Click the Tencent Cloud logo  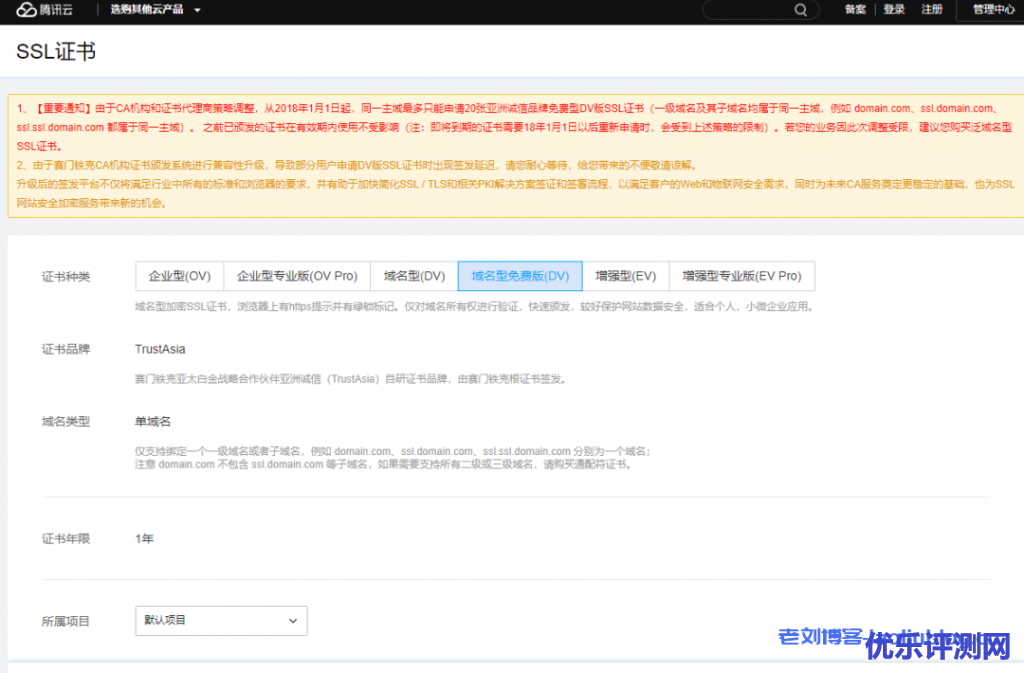tap(44, 10)
